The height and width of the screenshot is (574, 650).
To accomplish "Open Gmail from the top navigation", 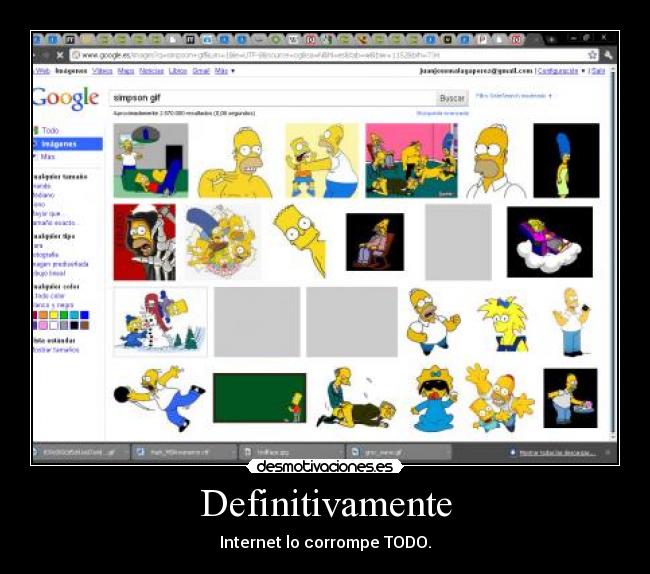I will [x=201, y=71].
